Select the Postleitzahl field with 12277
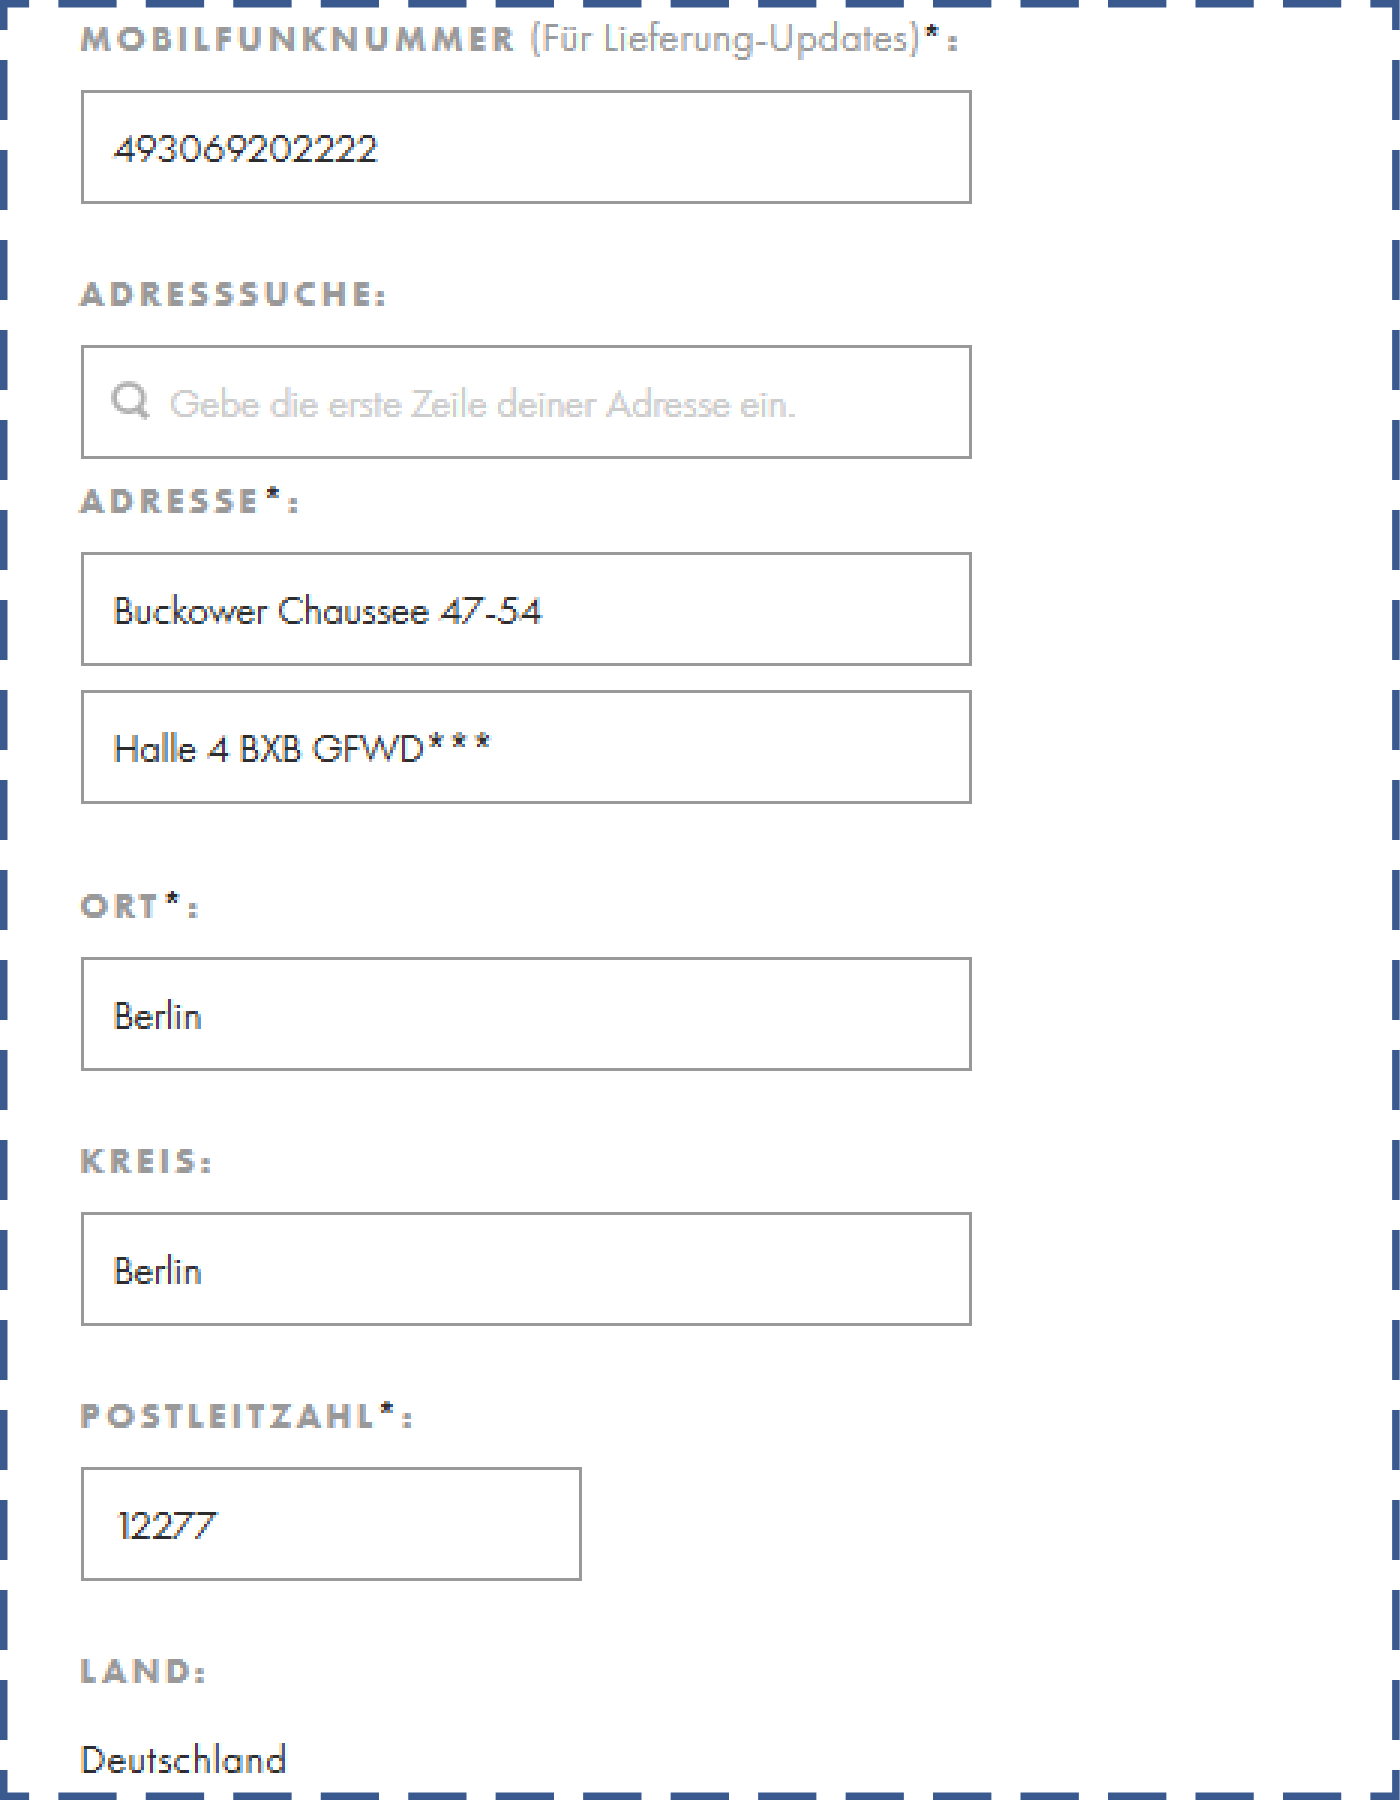 tap(330, 1525)
